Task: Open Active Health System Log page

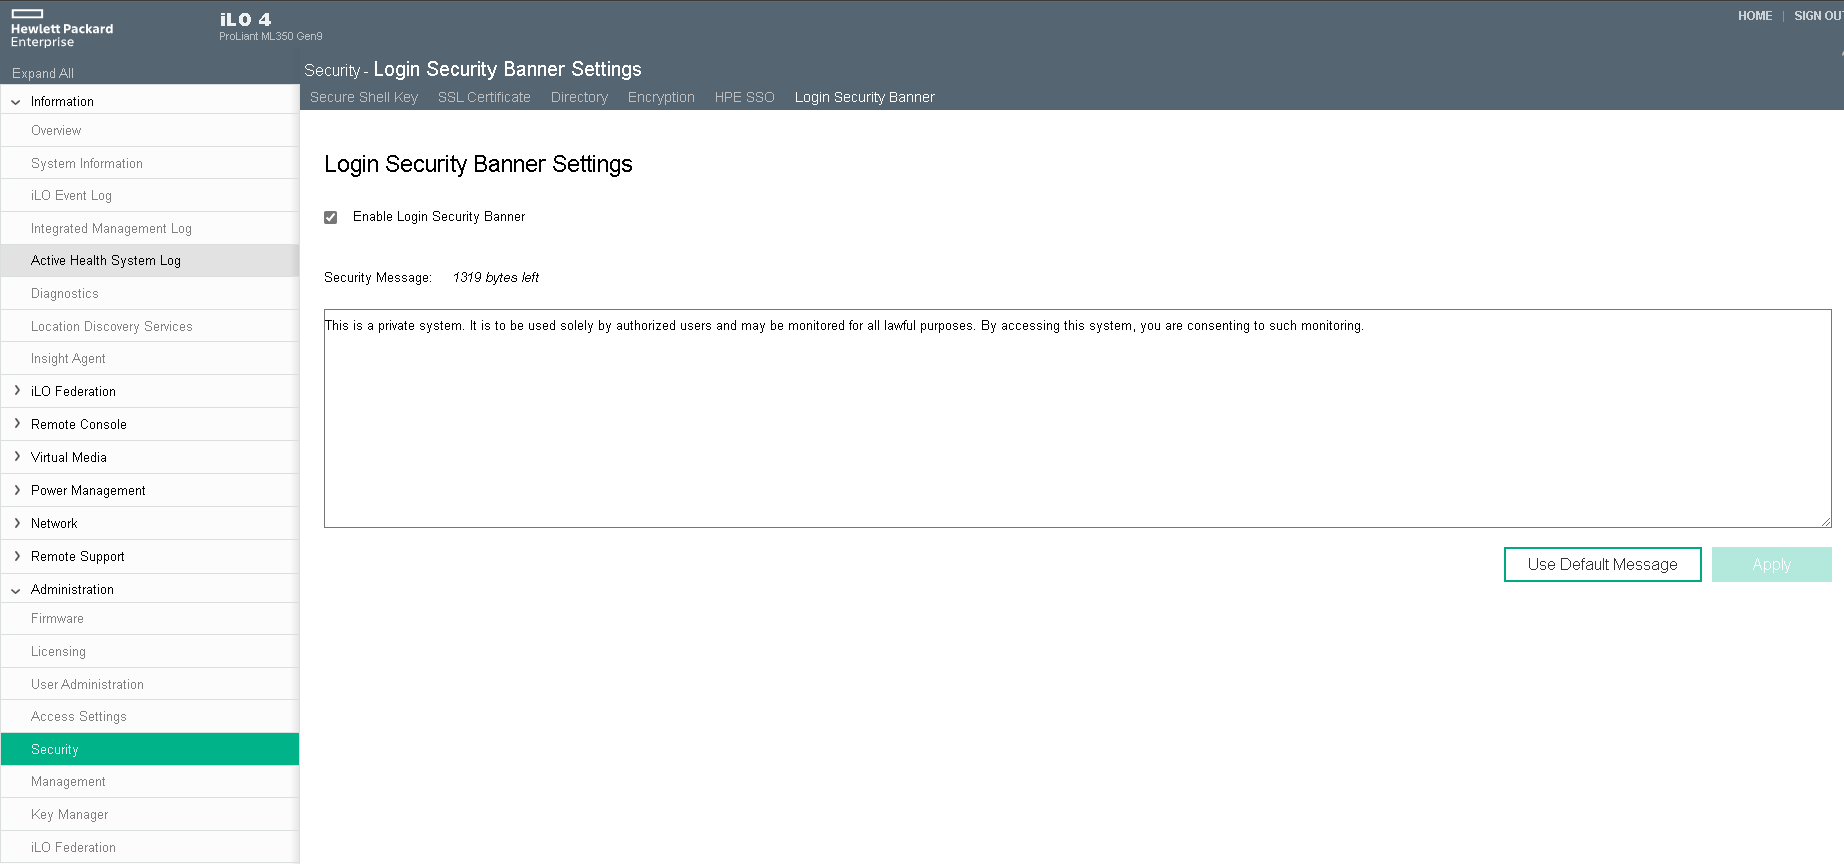Action: click(106, 261)
